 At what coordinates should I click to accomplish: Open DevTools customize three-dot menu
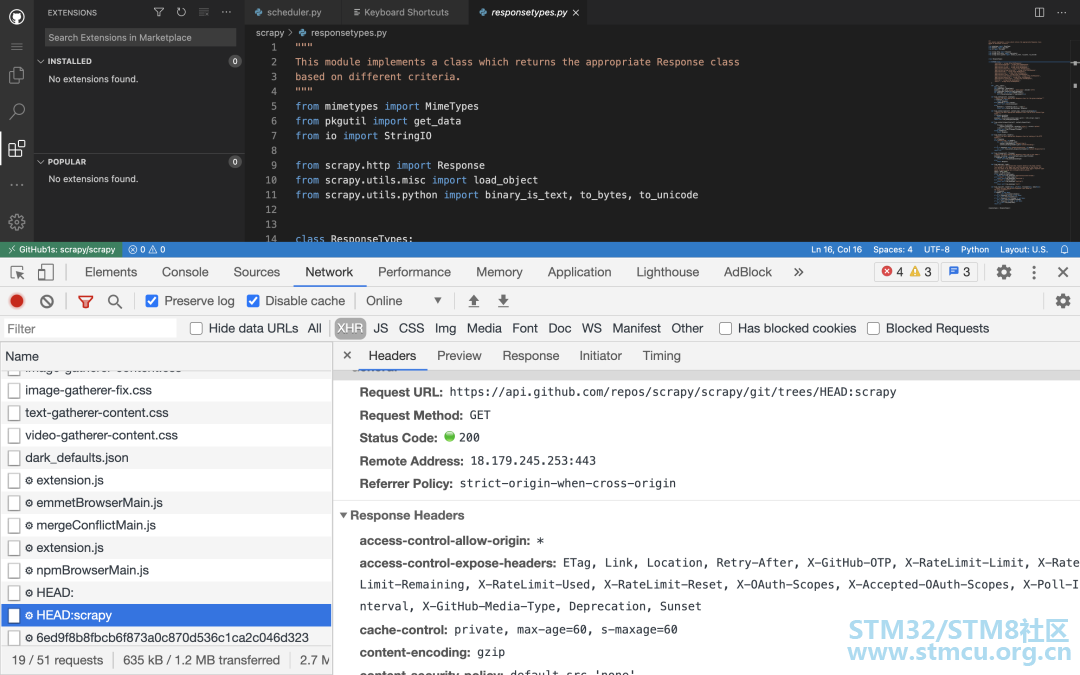(1034, 272)
